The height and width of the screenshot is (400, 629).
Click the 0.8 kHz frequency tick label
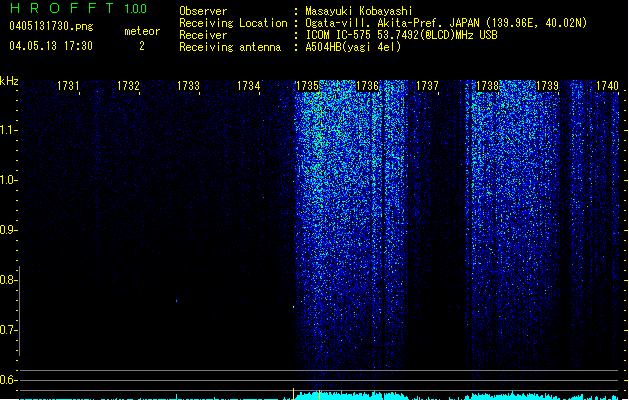(x=8, y=280)
